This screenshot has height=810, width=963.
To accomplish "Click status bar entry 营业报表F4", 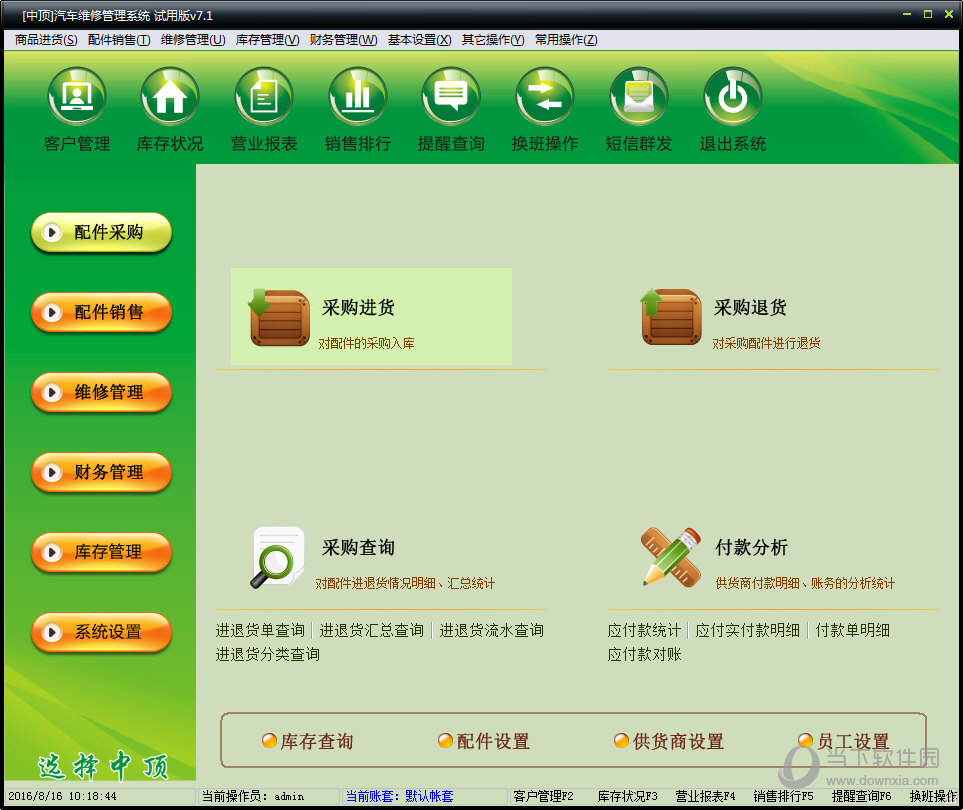I will click(x=706, y=796).
